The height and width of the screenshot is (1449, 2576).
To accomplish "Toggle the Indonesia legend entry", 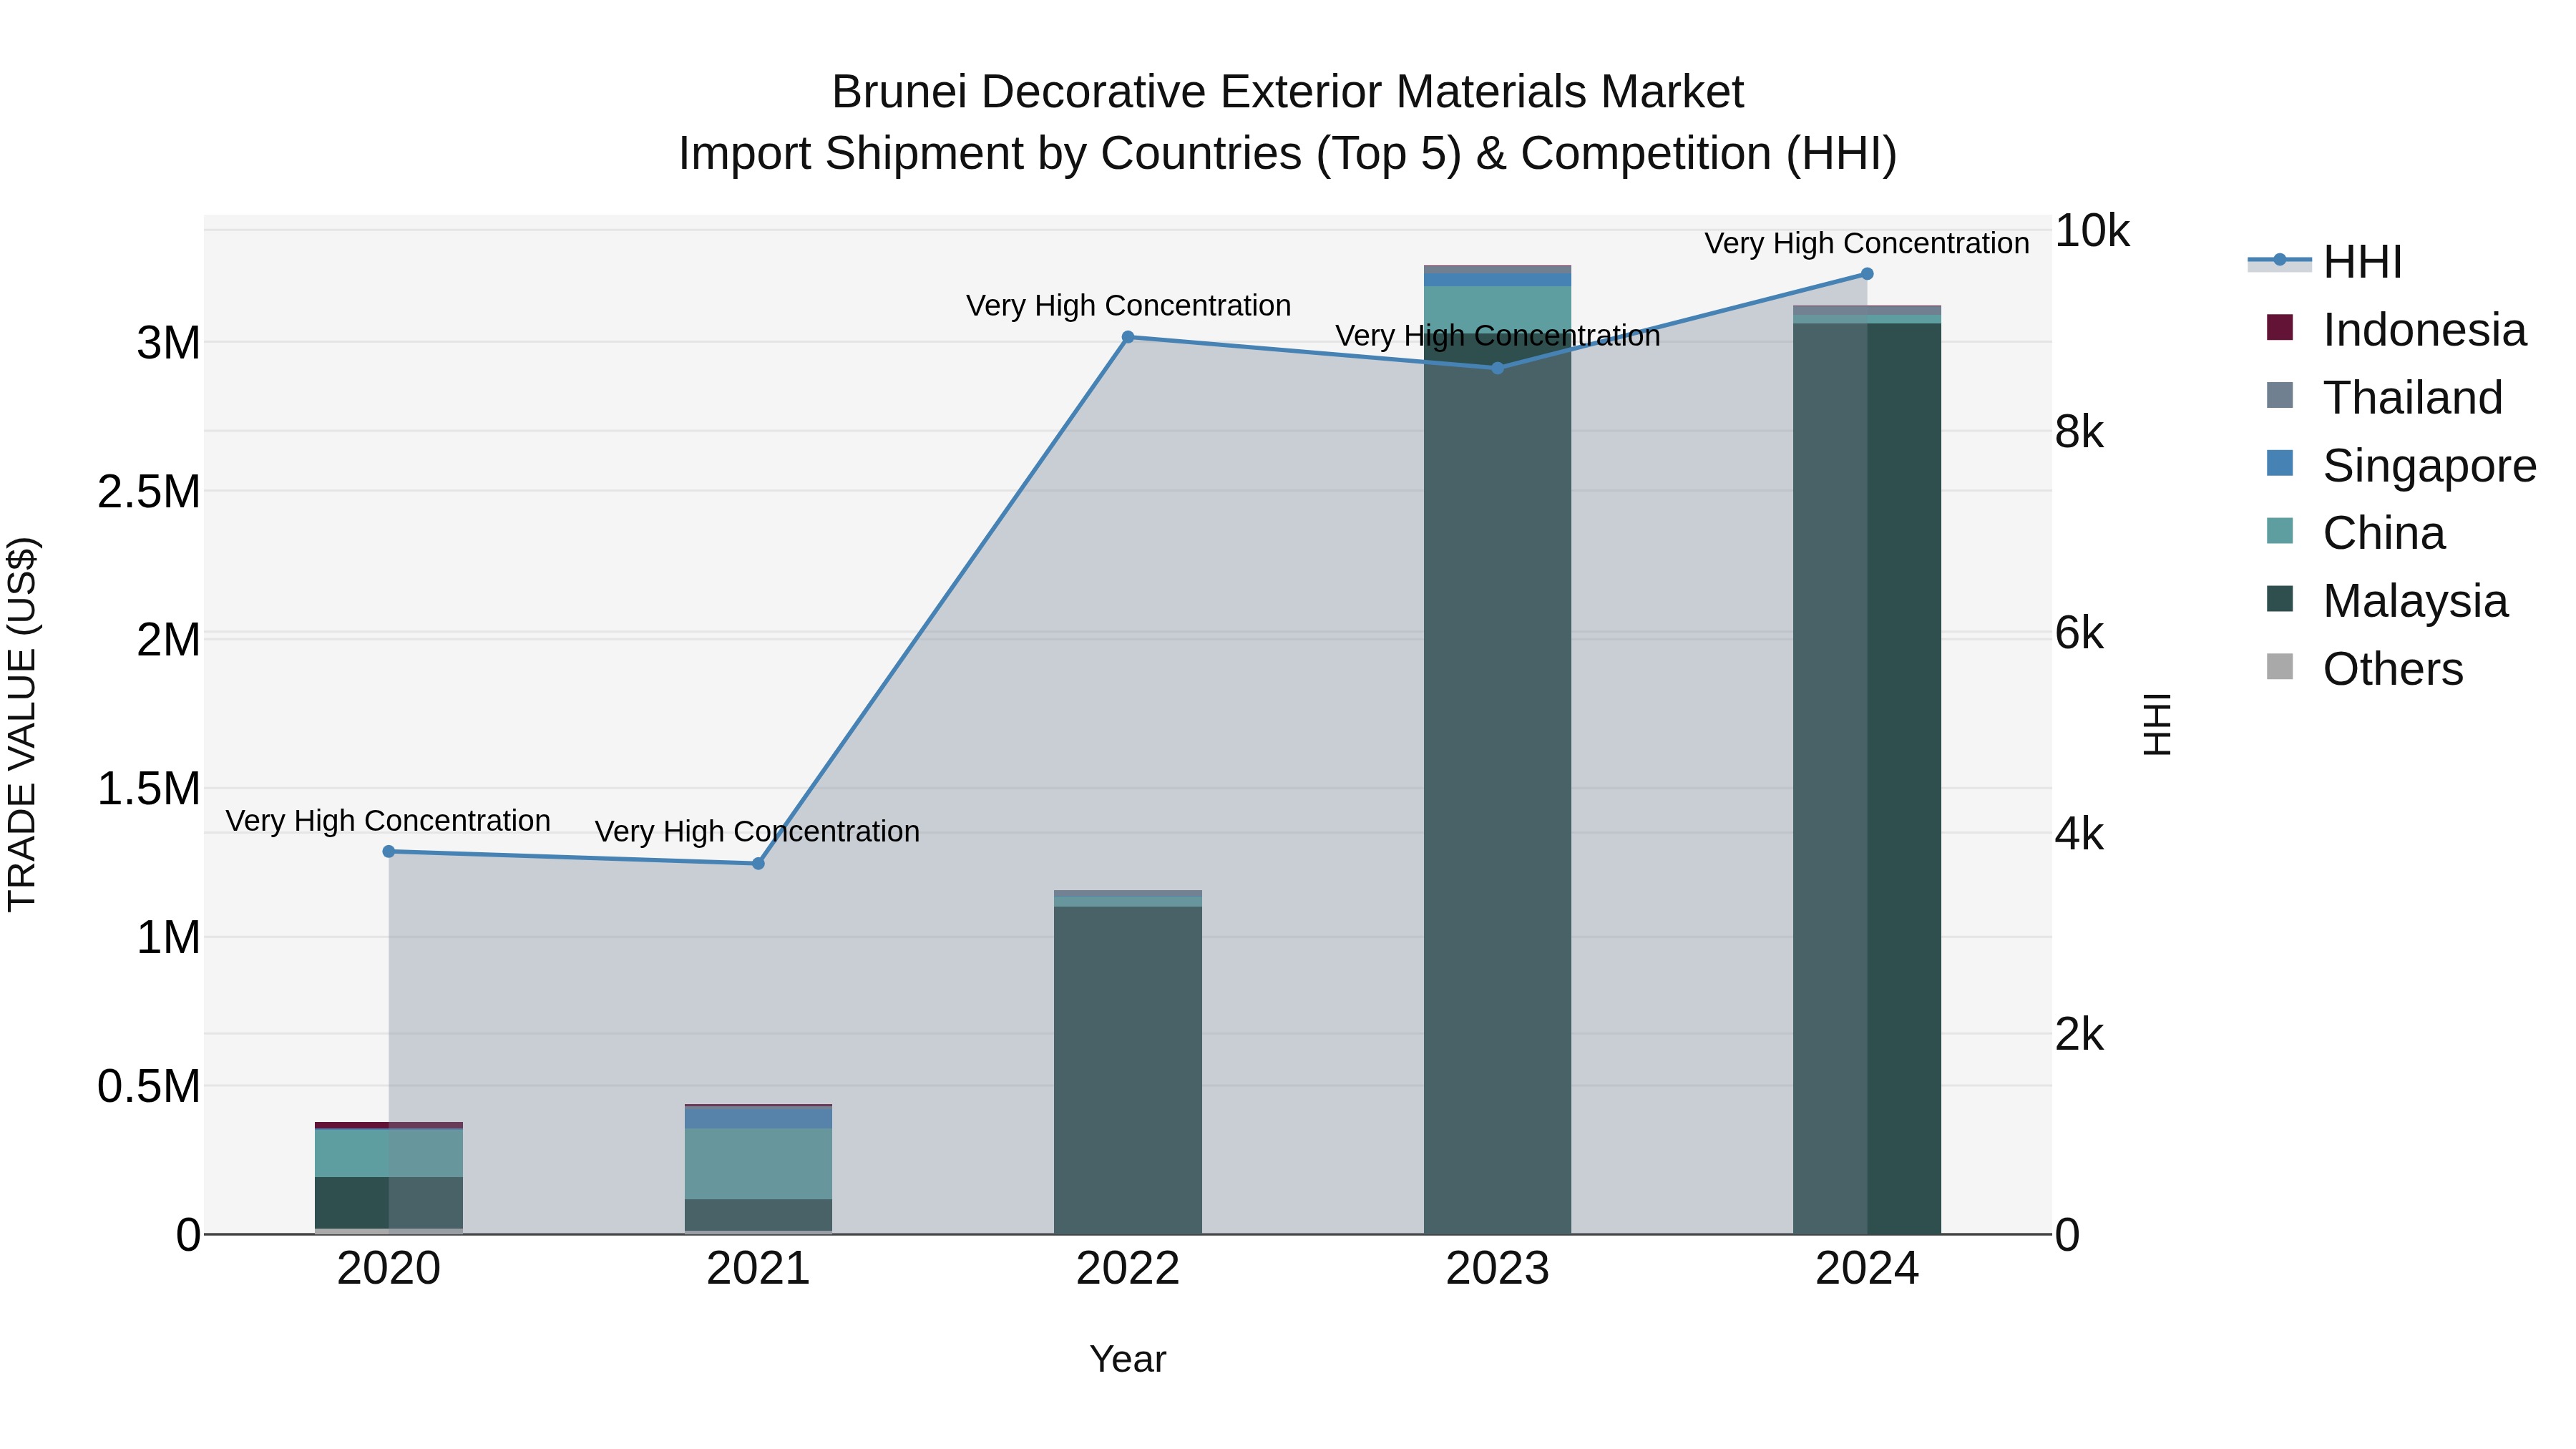I will tap(2396, 330).
